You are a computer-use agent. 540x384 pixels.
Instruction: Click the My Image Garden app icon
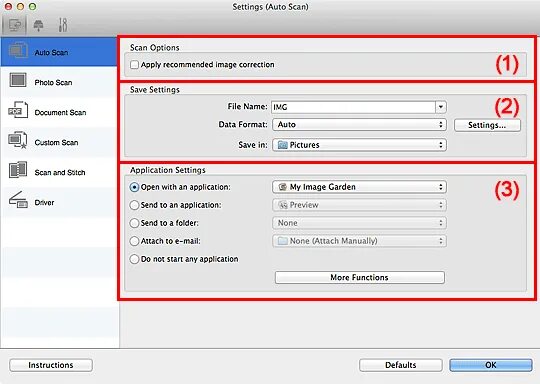[x=283, y=187]
